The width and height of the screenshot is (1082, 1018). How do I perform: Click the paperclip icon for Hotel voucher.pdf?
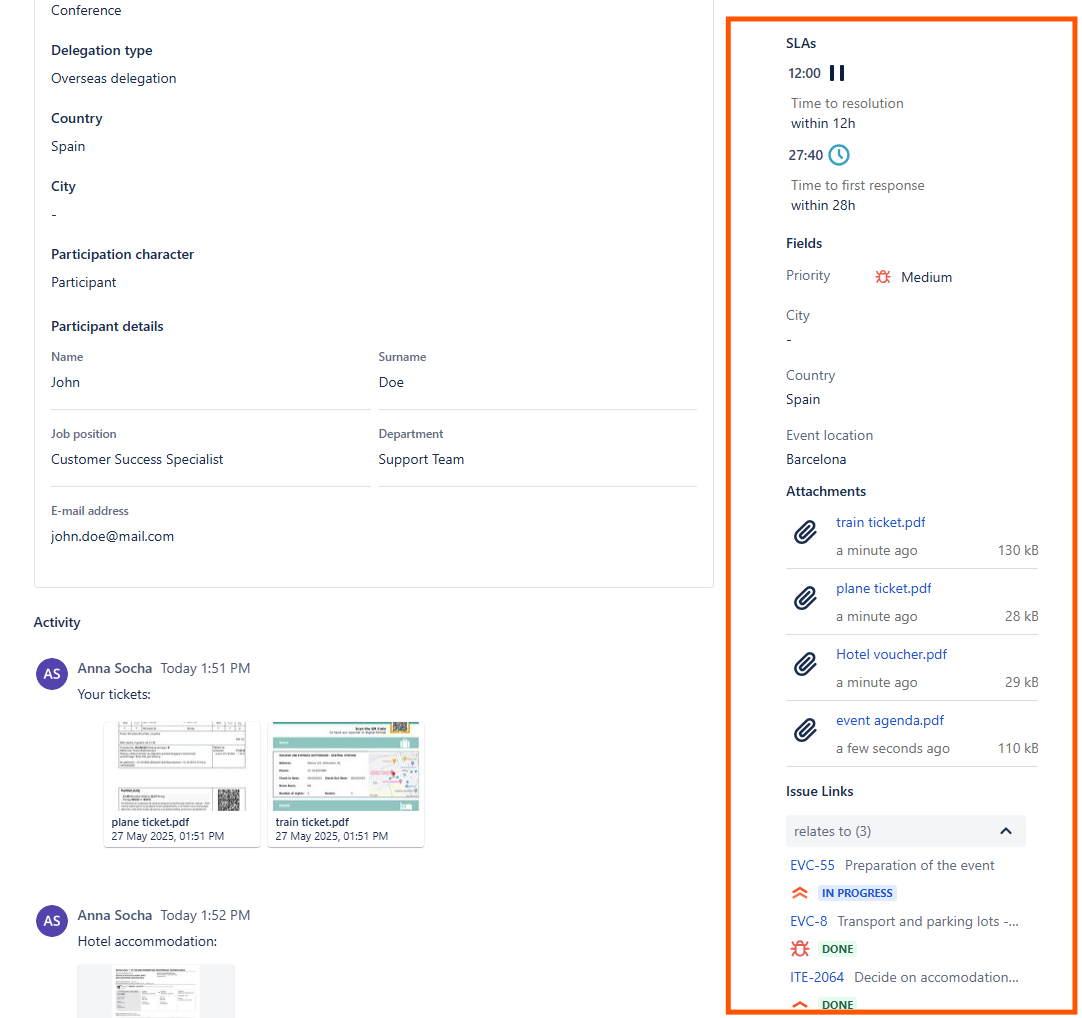[x=805, y=664]
